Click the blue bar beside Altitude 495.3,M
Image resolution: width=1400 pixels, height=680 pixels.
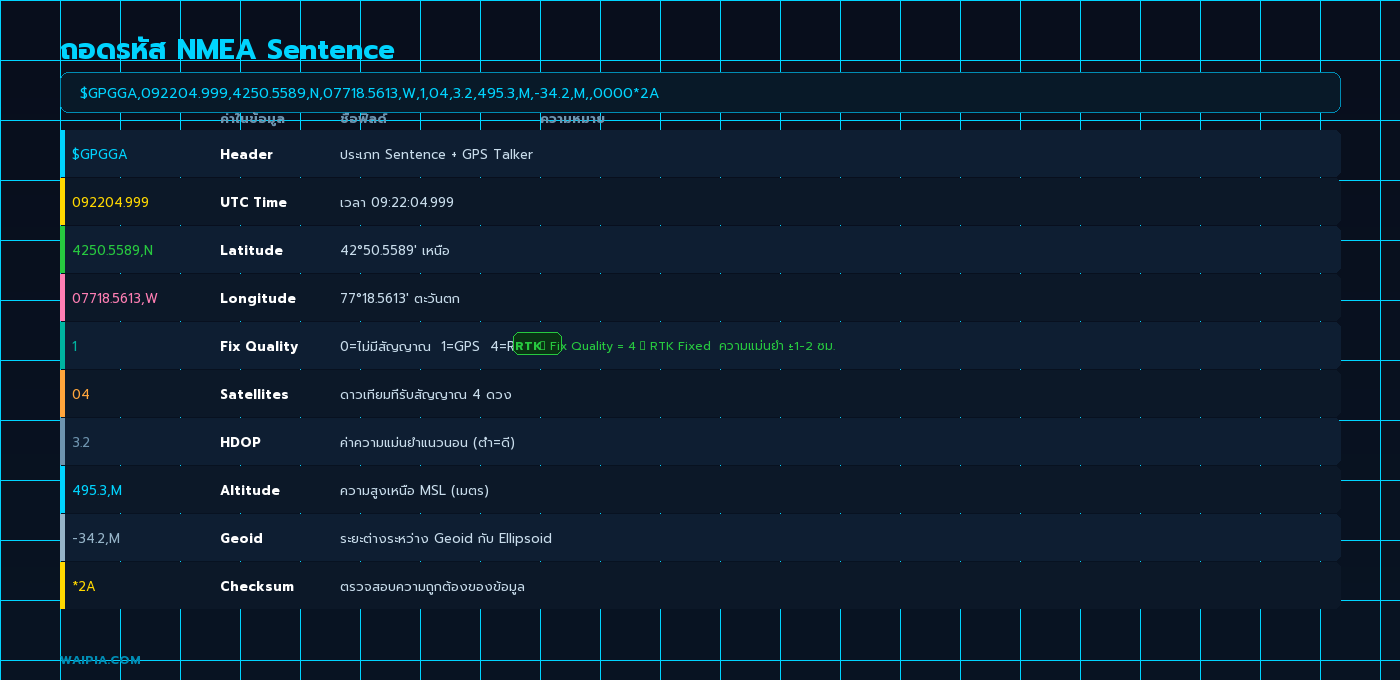pos(63,489)
